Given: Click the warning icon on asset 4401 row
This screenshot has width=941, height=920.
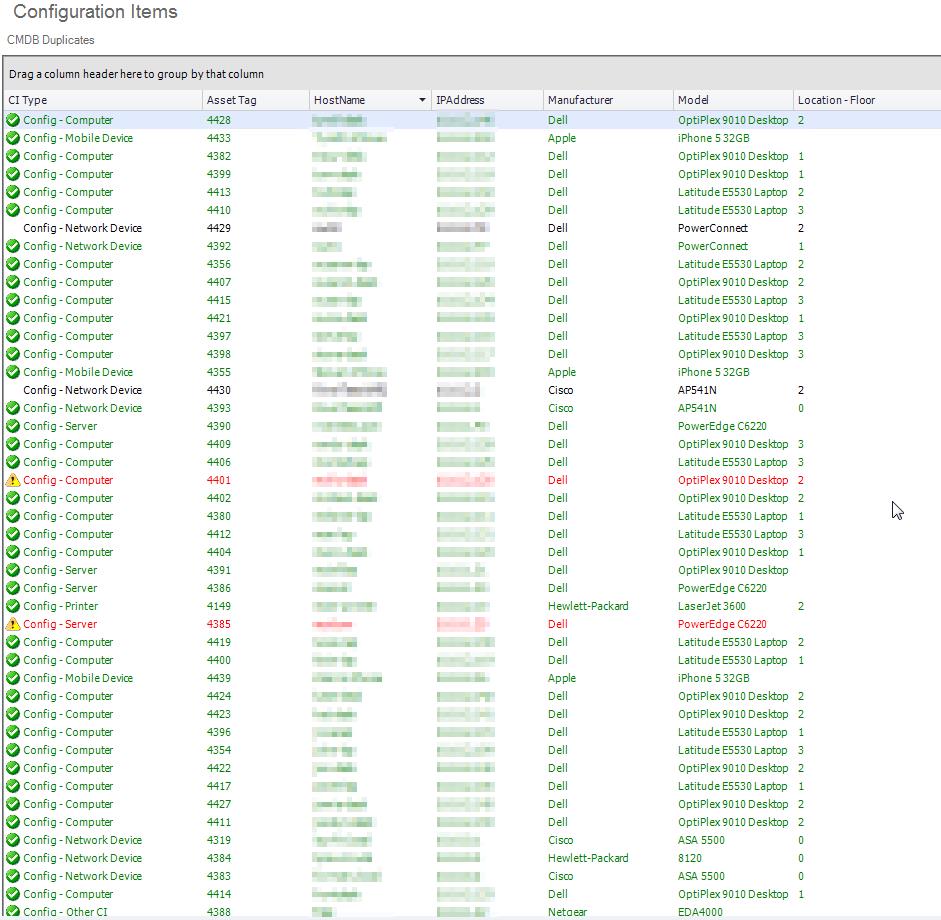Looking at the screenshot, I should click(13, 480).
